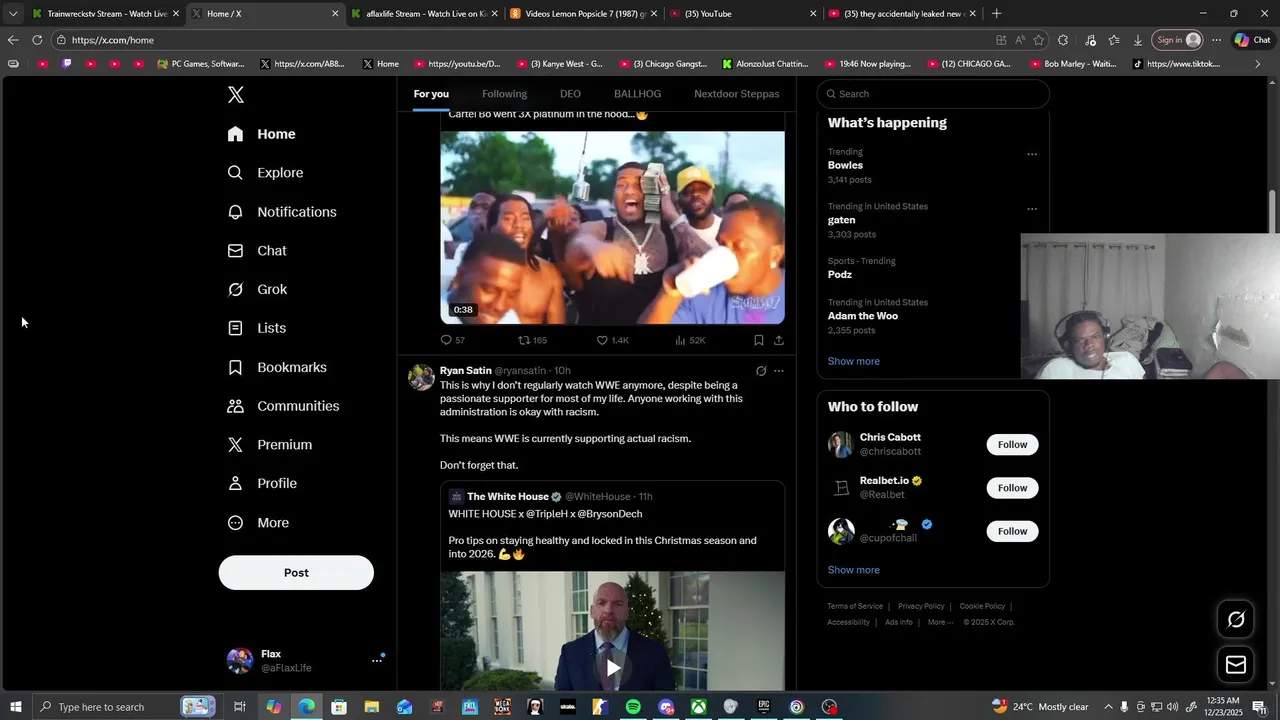This screenshot has height=720, width=1280.
Task: Open the Privacy Policy link
Action: coord(921,606)
